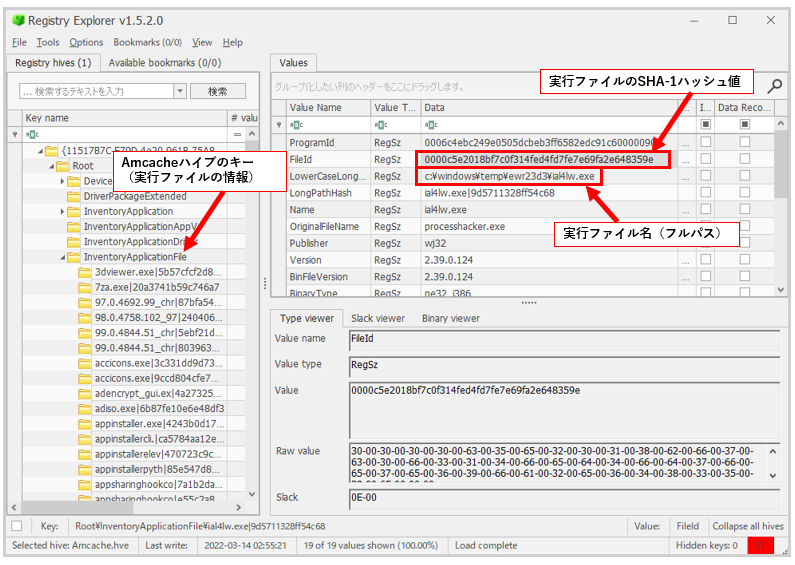Viewport: 795px width, 565px height.
Task: Select the appsharinghookco|7a1b2da key folder
Action: click(159, 484)
